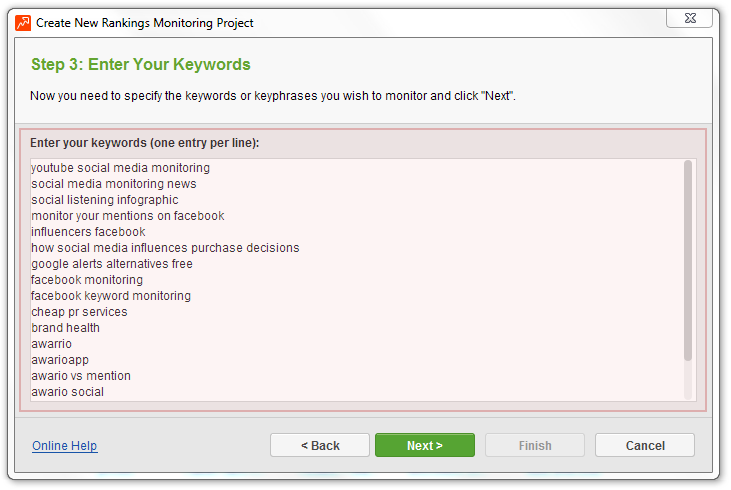The width and height of the screenshot is (731, 490).
Task: Click the disabled Finish button
Action: pos(535,445)
